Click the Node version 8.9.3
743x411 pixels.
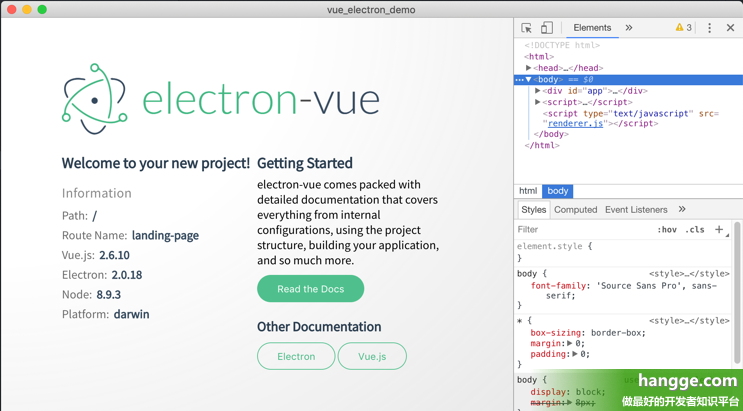pyautogui.click(x=109, y=294)
